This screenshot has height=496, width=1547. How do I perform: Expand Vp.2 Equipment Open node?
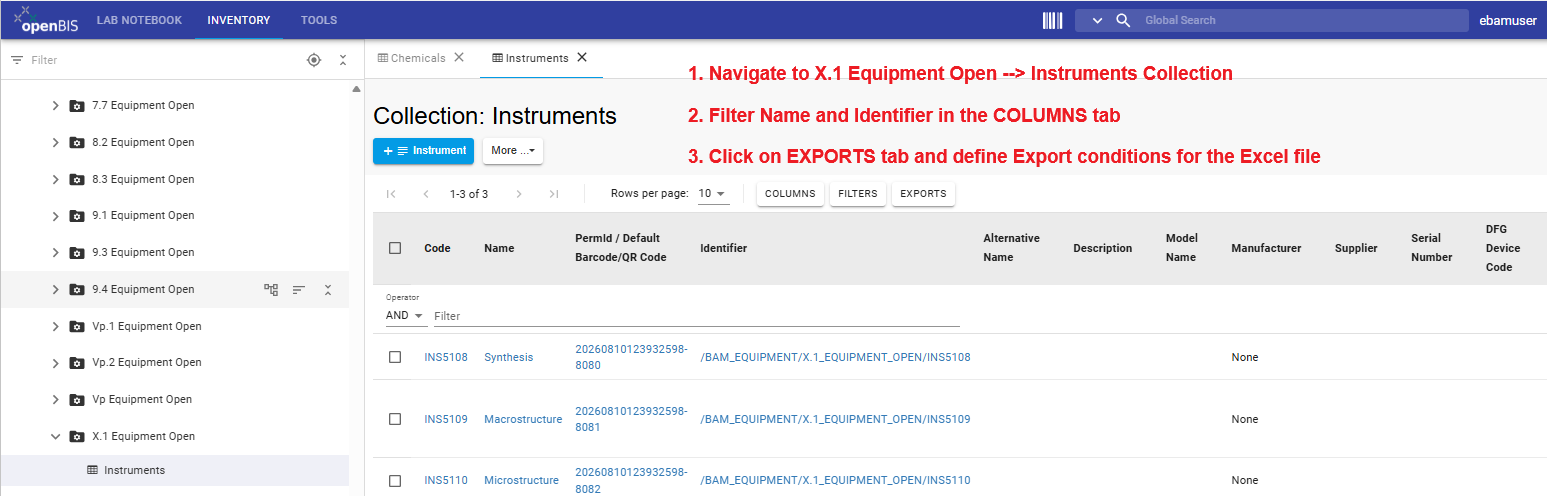[55, 362]
